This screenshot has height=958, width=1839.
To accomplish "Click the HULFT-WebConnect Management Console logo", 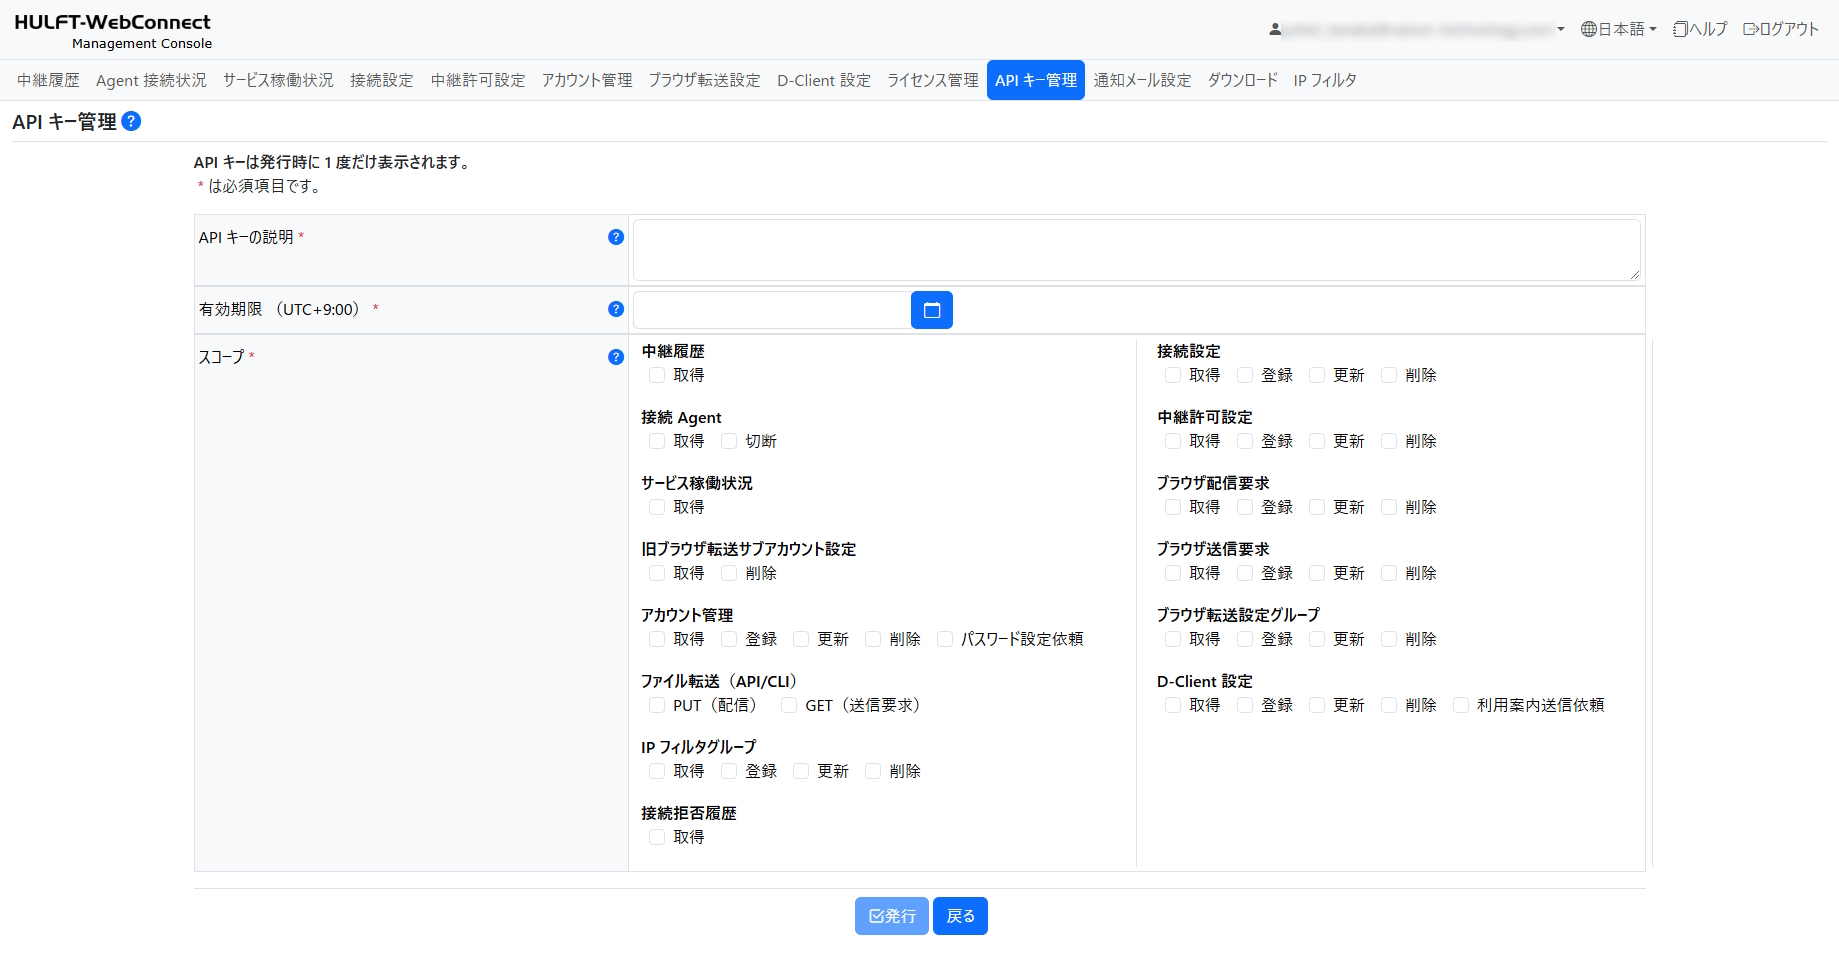I will click(x=113, y=30).
